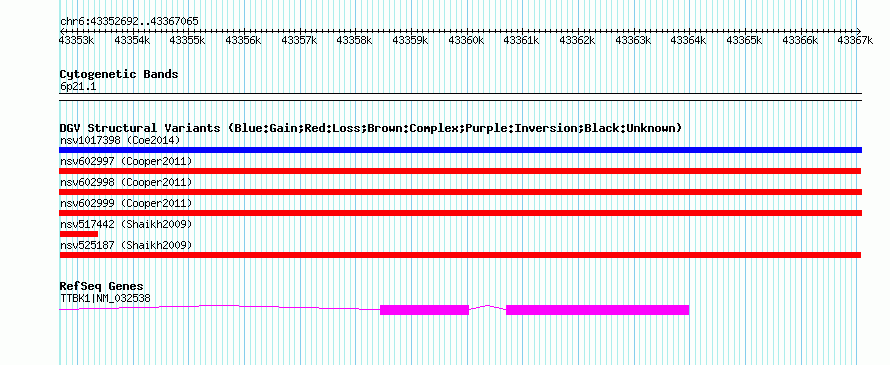Image resolution: width=890 pixels, height=365 pixels.
Task: Open the nsv602998 (Cooper2011) variant label
Action: (x=126, y=182)
